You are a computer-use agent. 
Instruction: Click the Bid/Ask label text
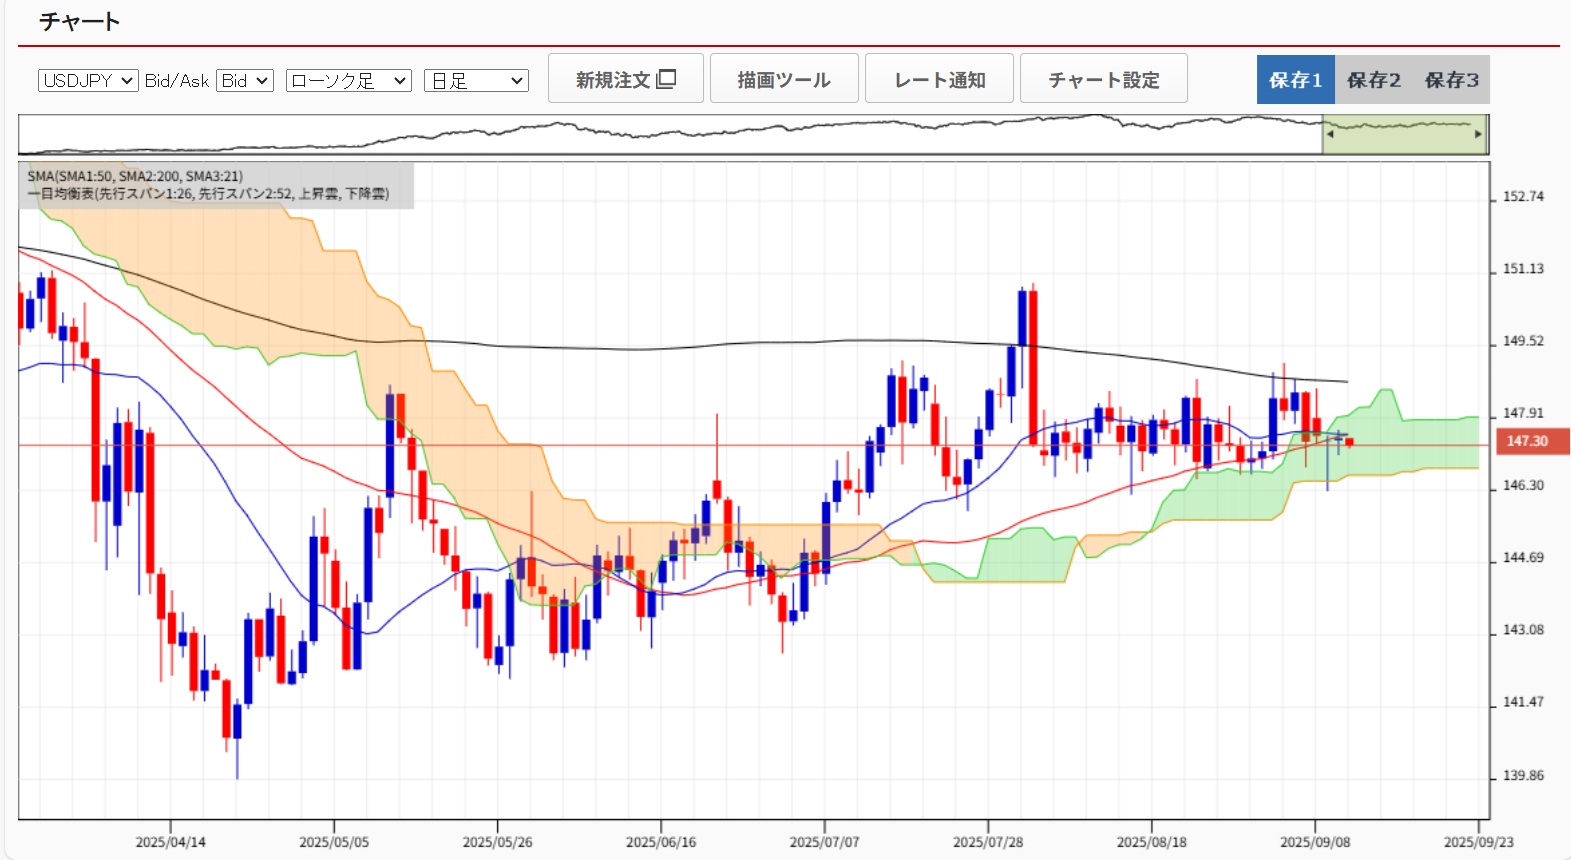[177, 81]
